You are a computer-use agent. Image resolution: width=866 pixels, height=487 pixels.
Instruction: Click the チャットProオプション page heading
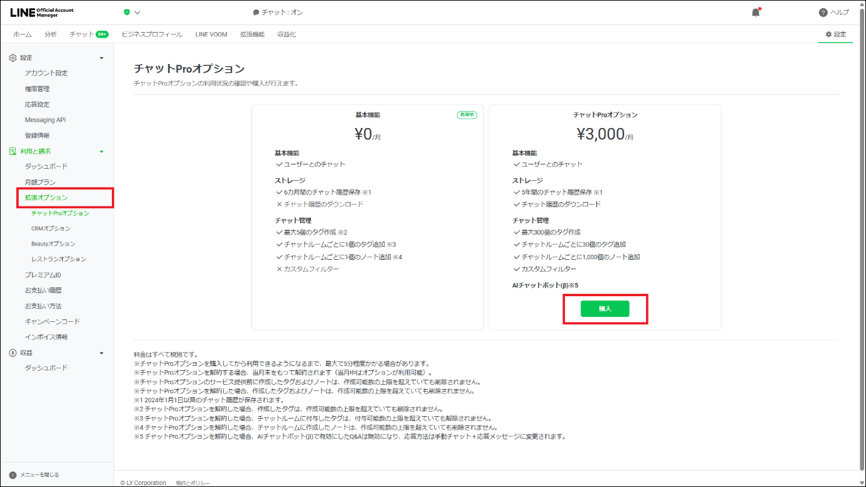(189, 68)
